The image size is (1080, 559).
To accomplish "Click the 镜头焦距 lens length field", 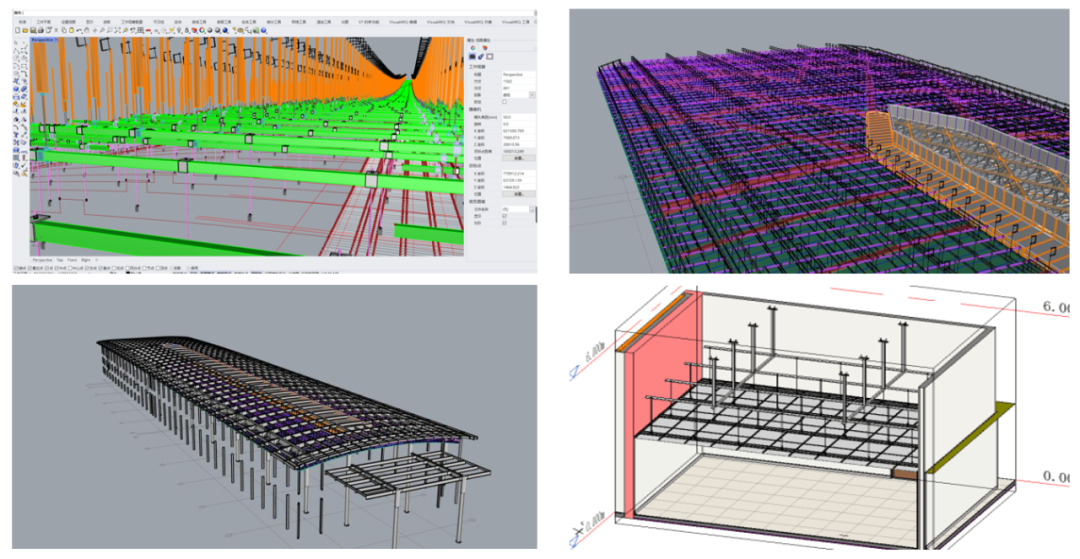I will 517,117.
